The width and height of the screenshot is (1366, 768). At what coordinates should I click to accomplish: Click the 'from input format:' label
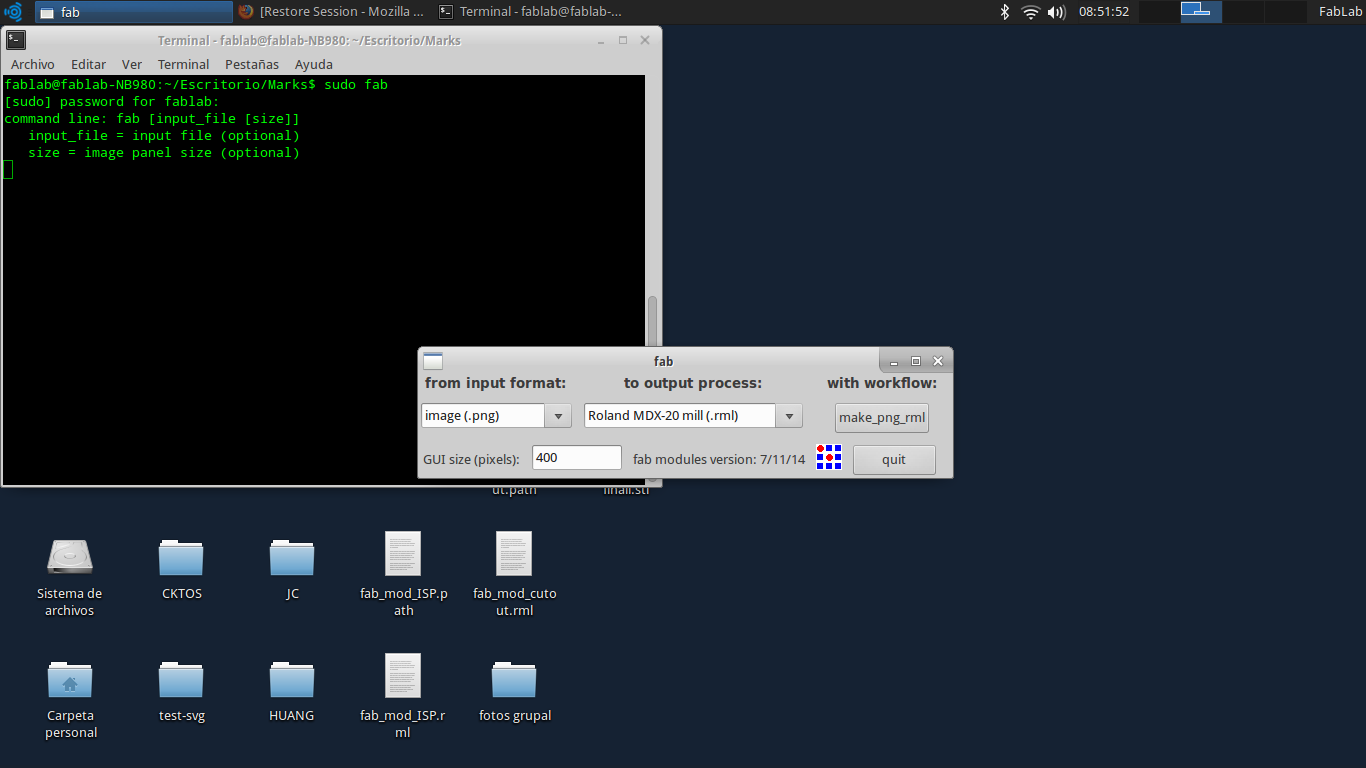point(495,383)
